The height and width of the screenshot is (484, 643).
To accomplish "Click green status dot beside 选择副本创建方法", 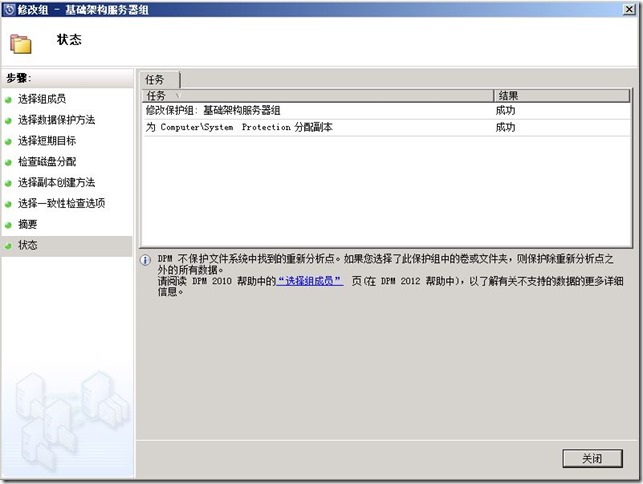I will (x=8, y=183).
